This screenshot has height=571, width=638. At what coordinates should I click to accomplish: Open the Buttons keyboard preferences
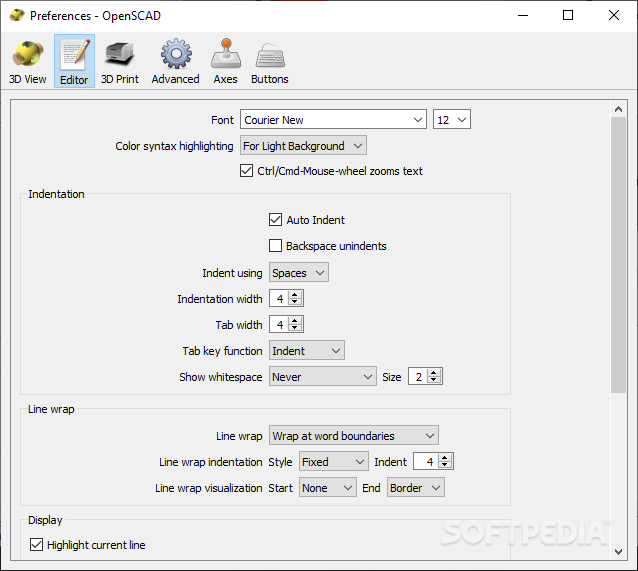coord(270,61)
